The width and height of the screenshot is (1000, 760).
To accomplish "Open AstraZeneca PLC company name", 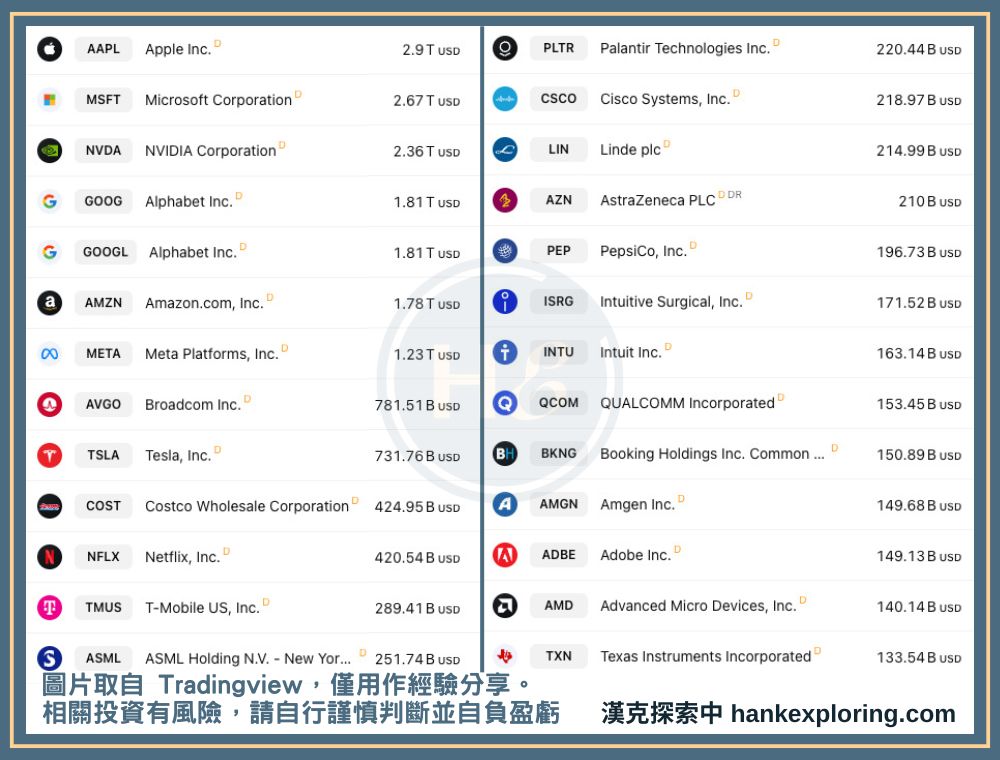I will pyautogui.click(x=658, y=201).
